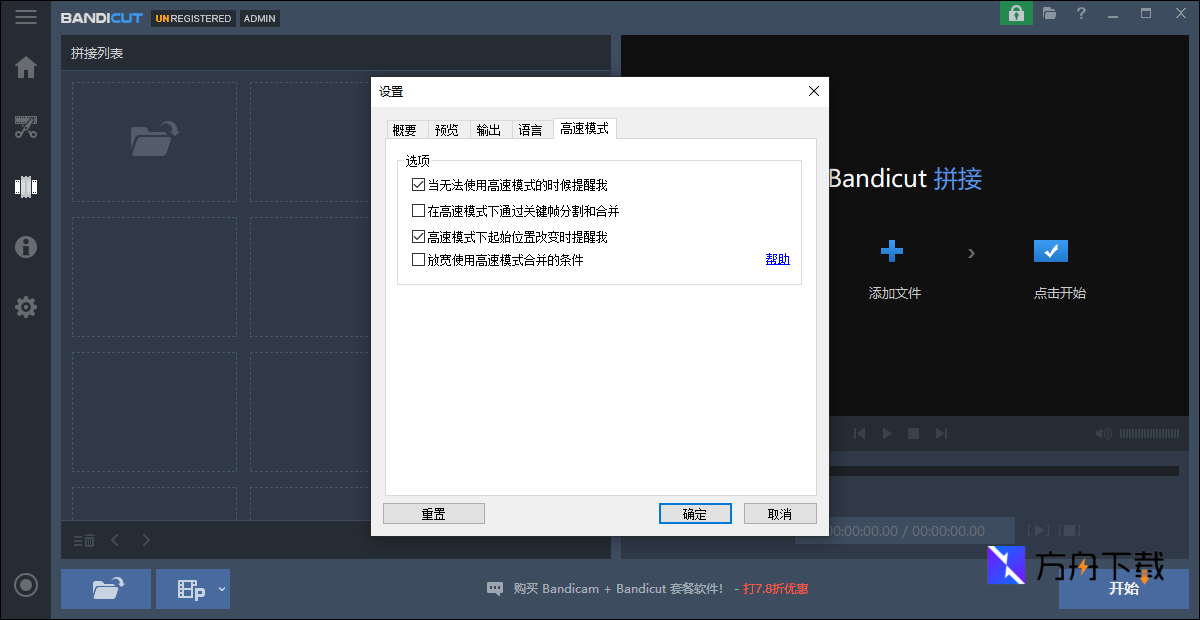1200x620 pixels.
Task: Click the 帮助 link in the dialog
Action: pyautogui.click(x=777, y=258)
